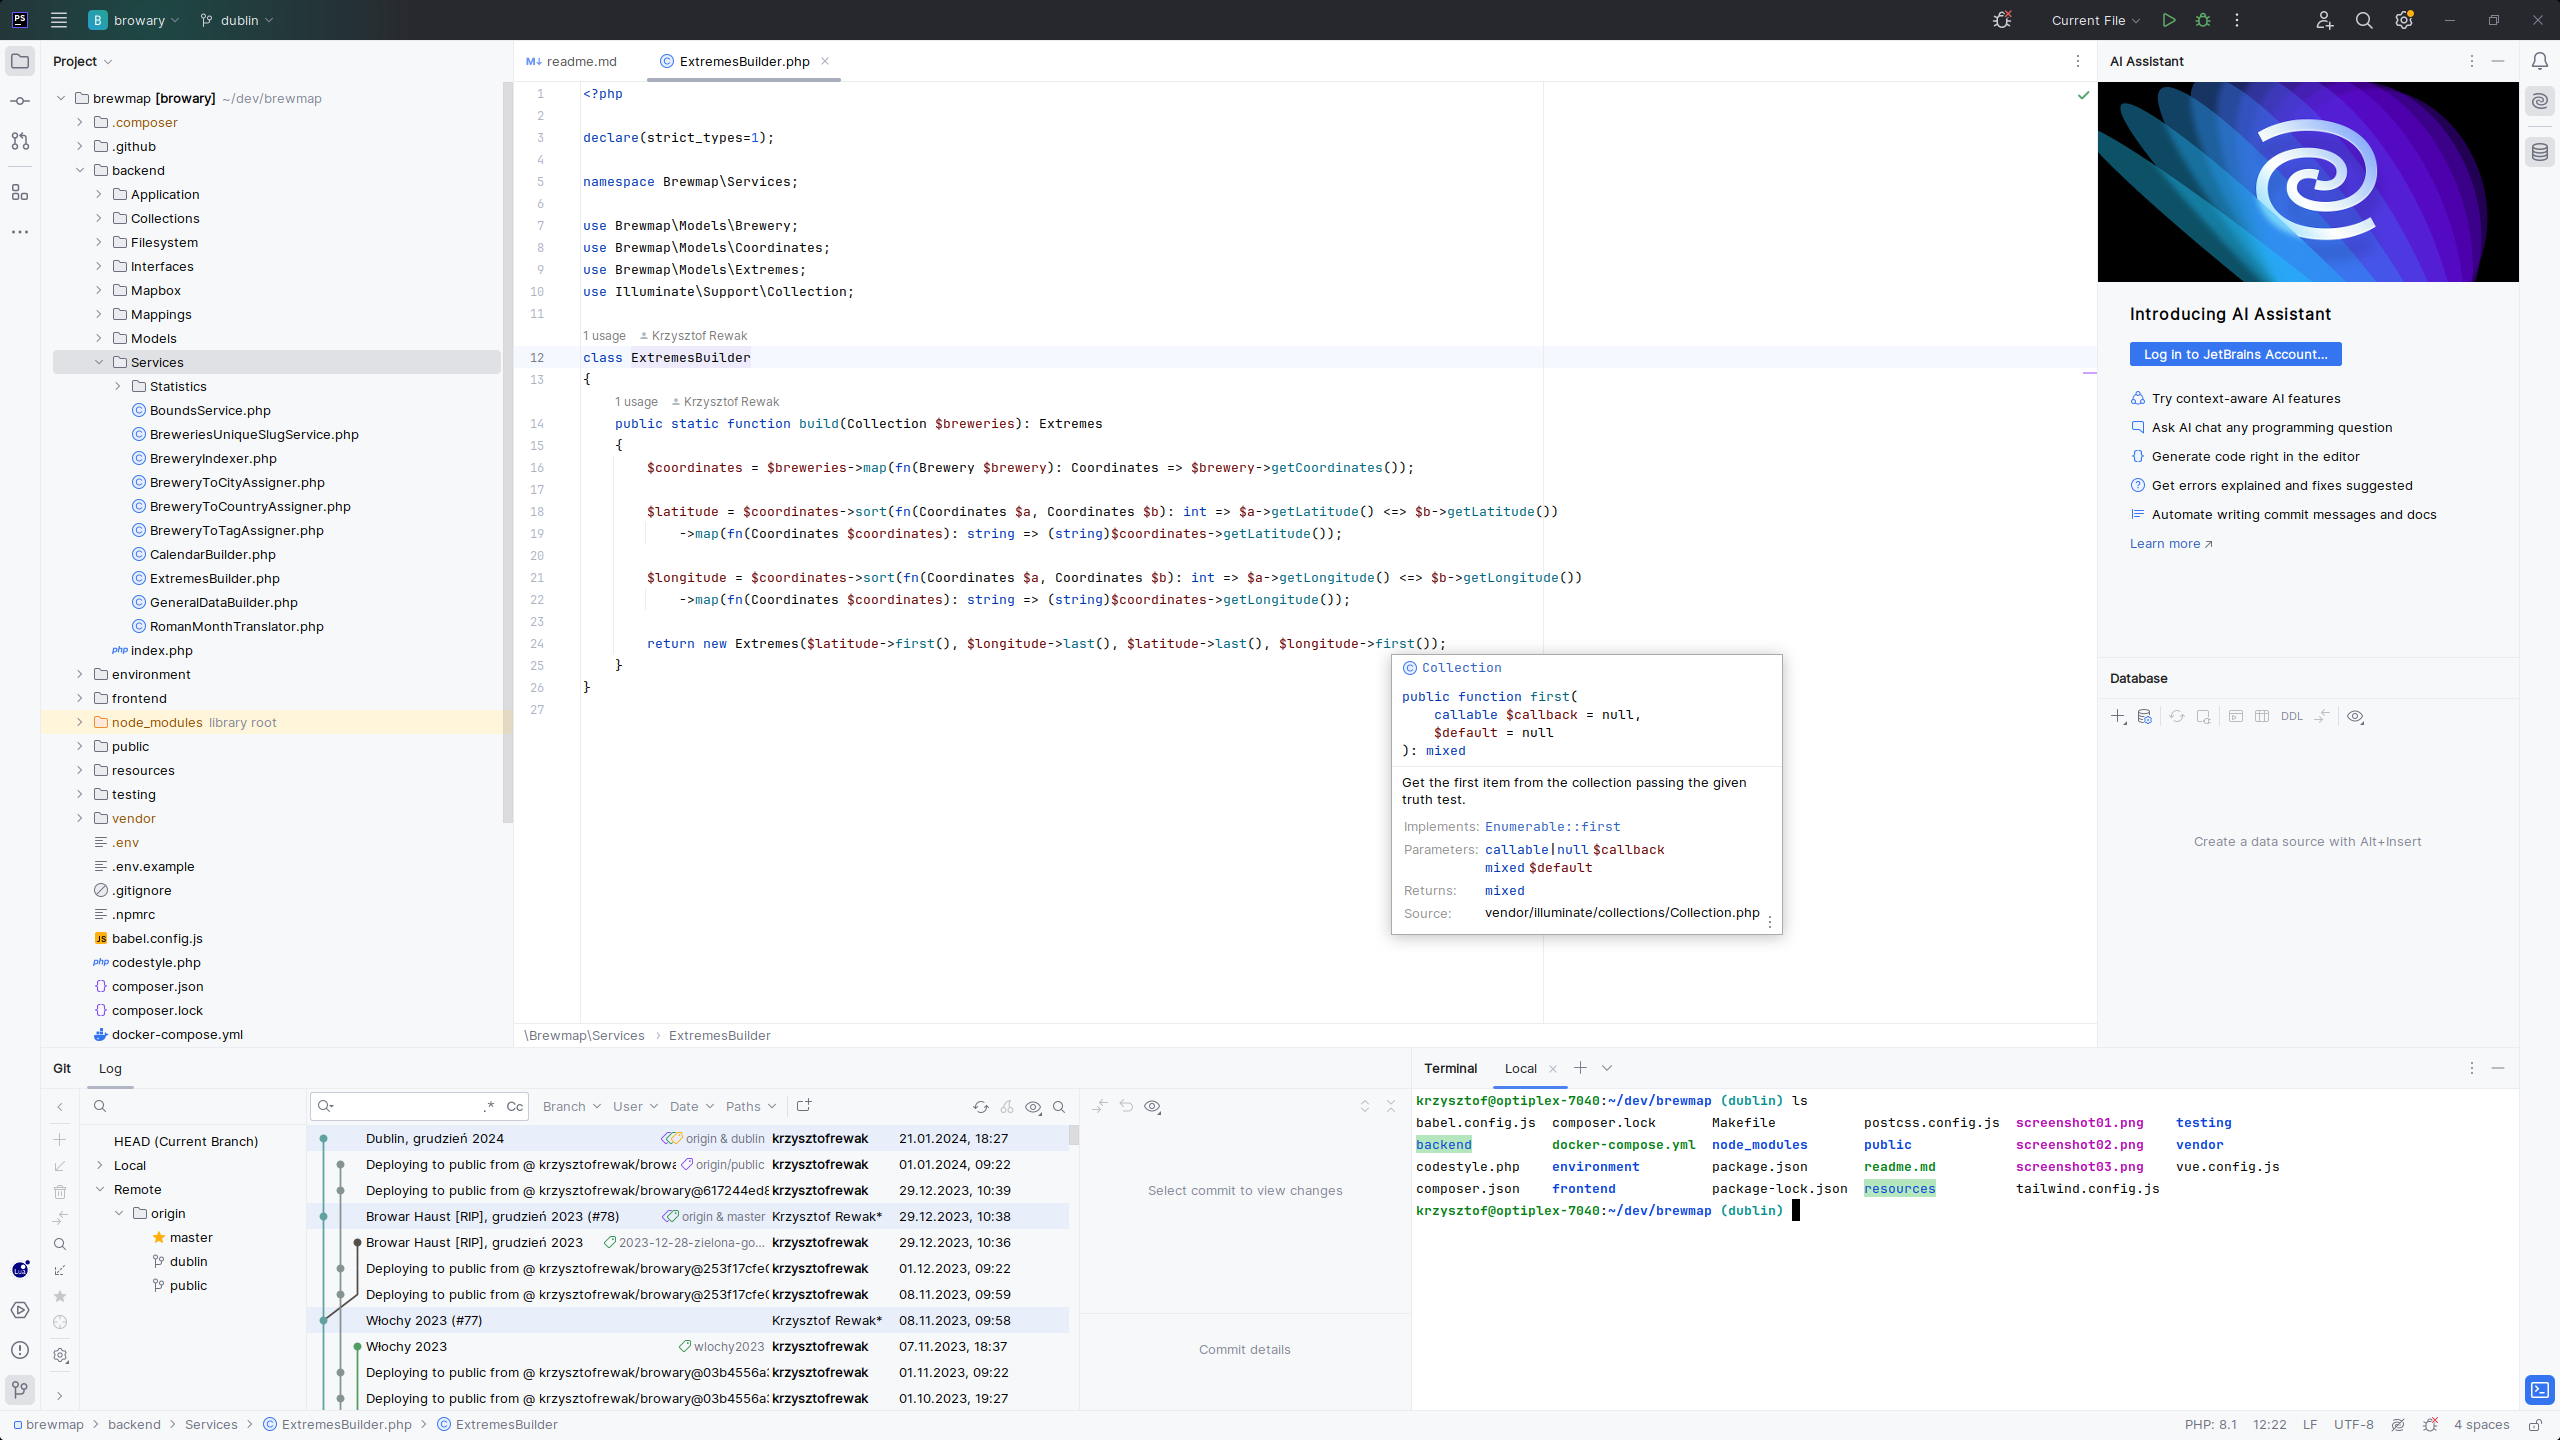Open the AI Assistant icon on right sidebar

[x=2540, y=100]
